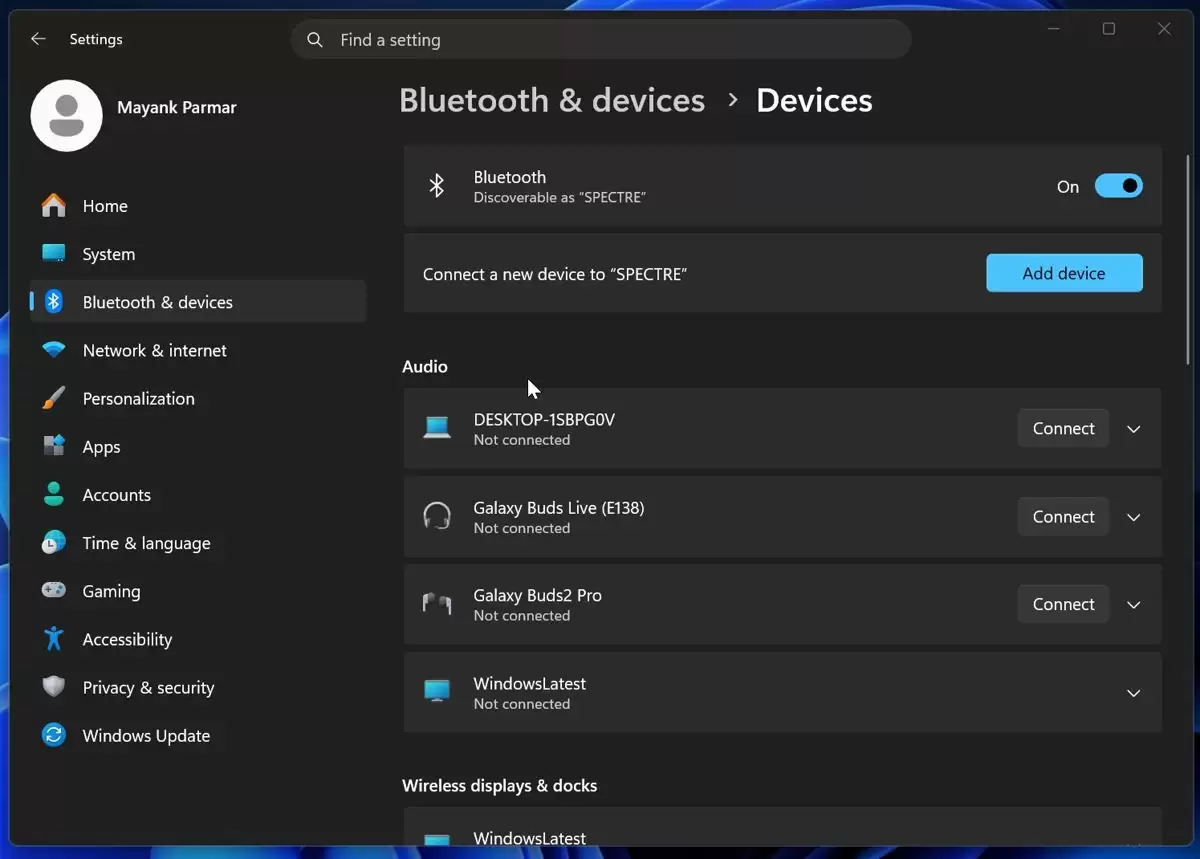Navigate to Apps settings
The height and width of the screenshot is (859, 1200).
pyautogui.click(x=198, y=446)
